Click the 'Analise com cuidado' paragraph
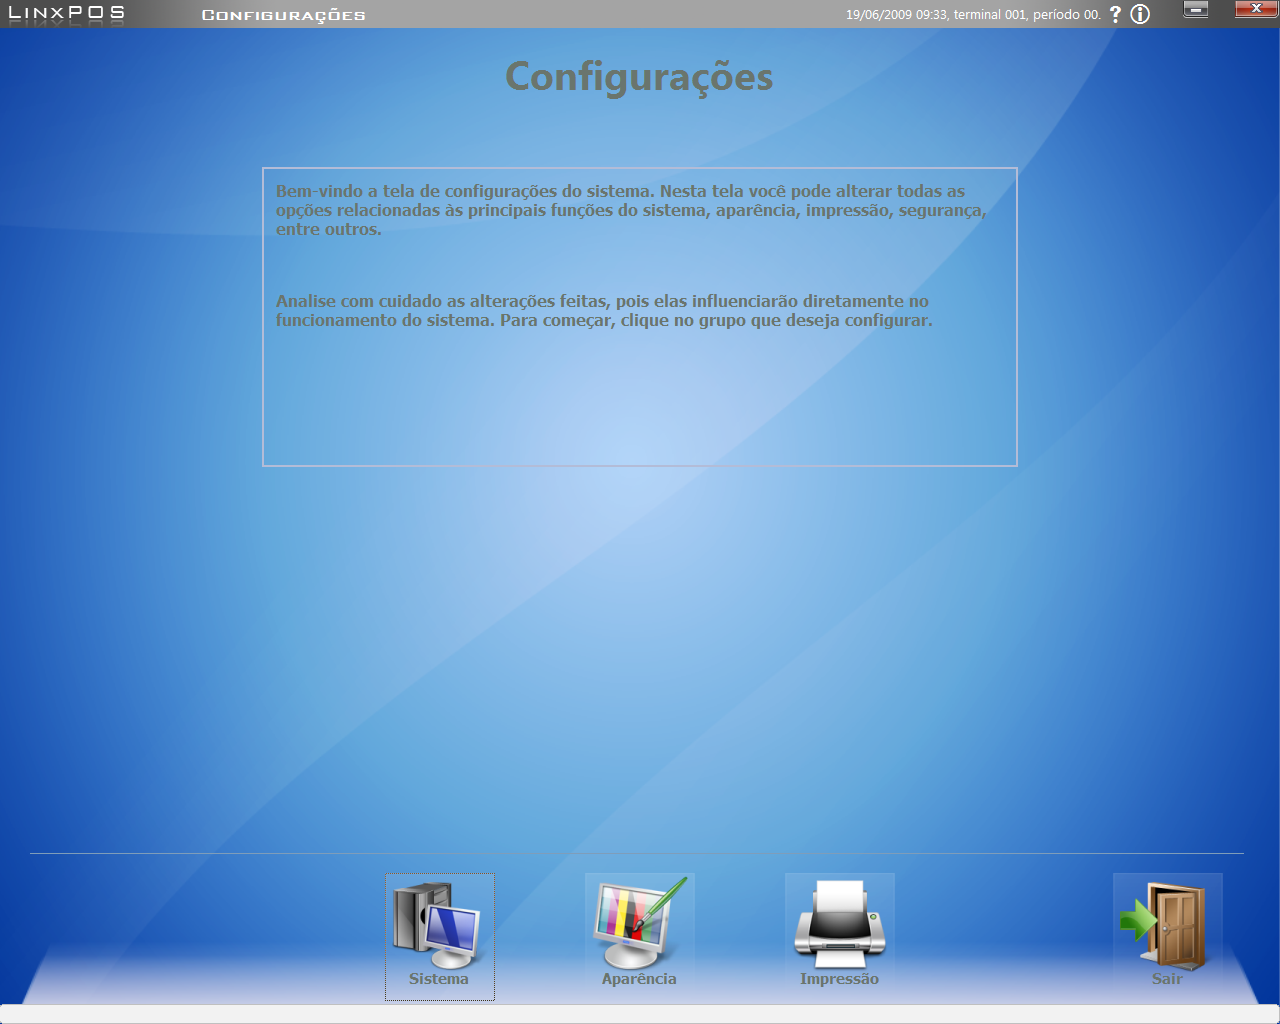The width and height of the screenshot is (1280, 1024). 604,311
